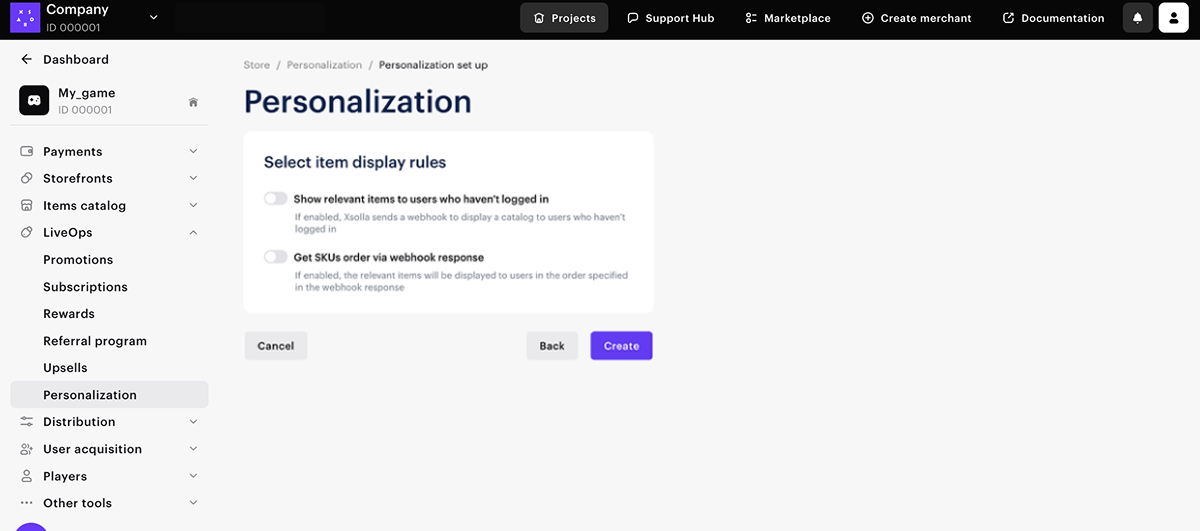
Task: Click the home icon next to My_game
Action: click(x=193, y=102)
